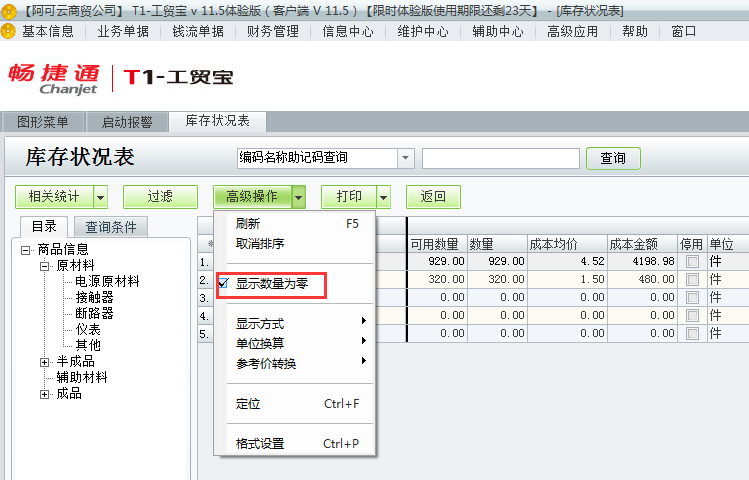
Task: Open the 维护中心 menu
Action: click(x=423, y=32)
